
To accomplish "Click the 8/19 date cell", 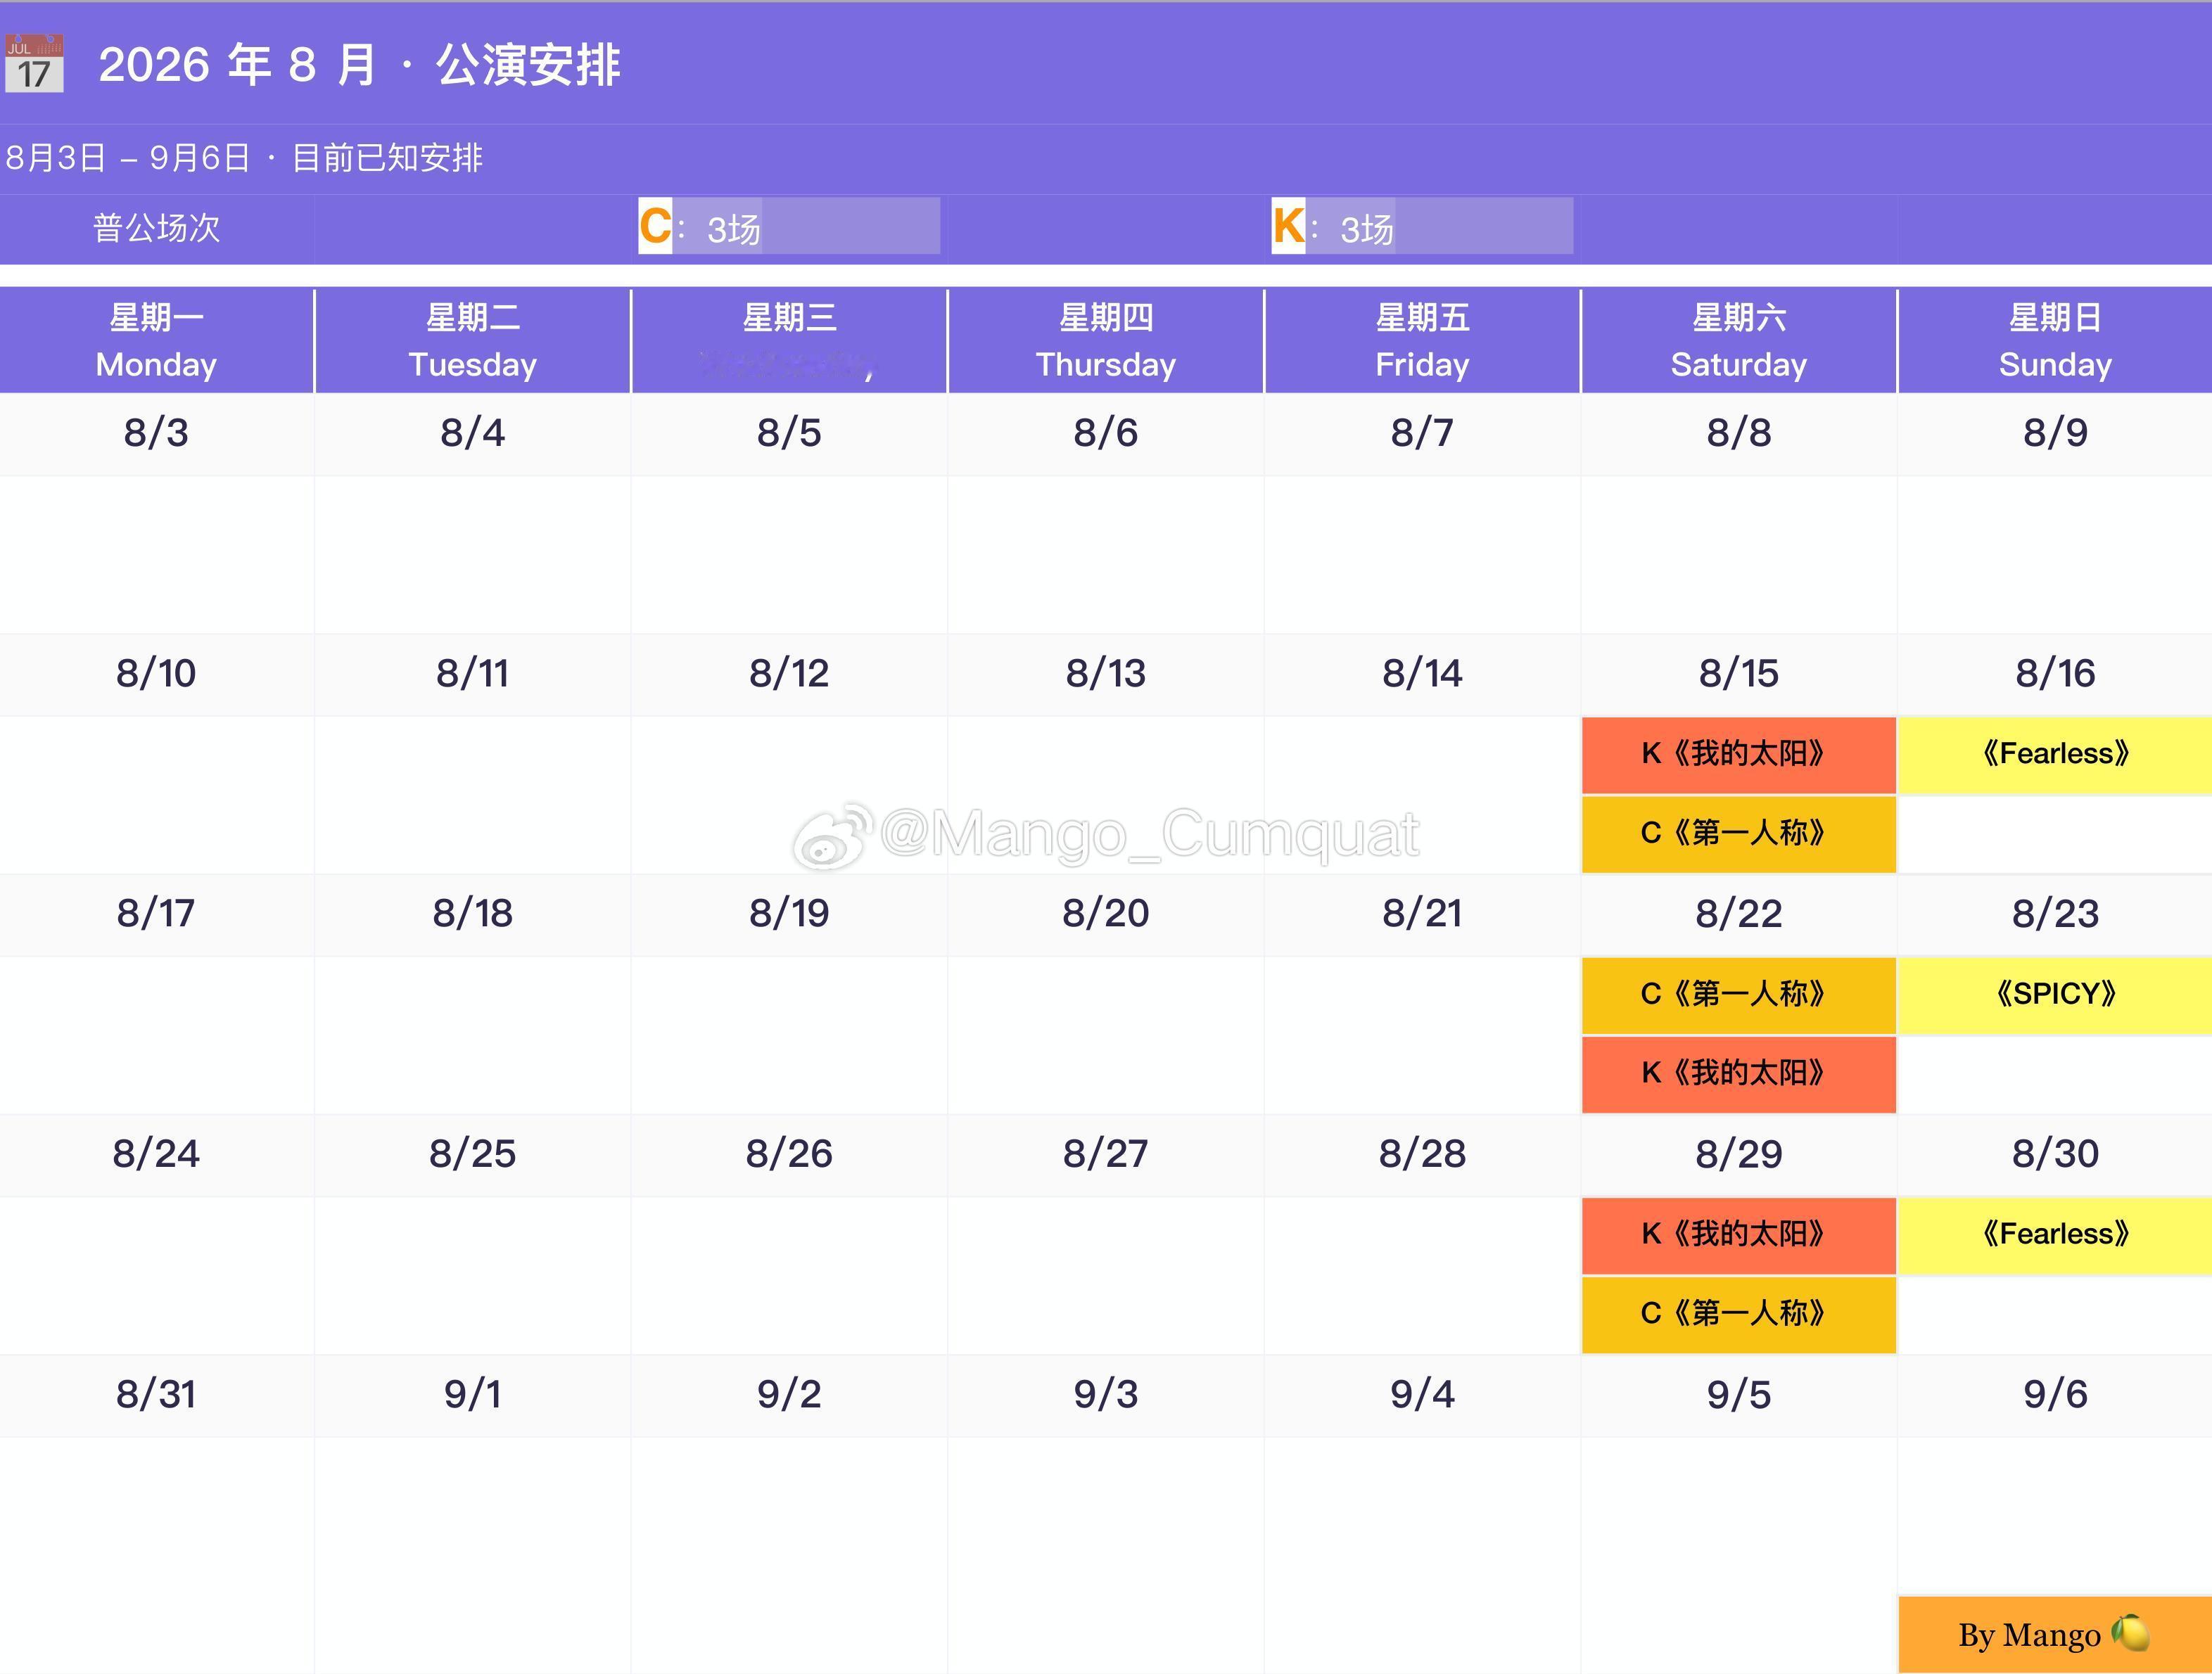I will click(789, 914).
